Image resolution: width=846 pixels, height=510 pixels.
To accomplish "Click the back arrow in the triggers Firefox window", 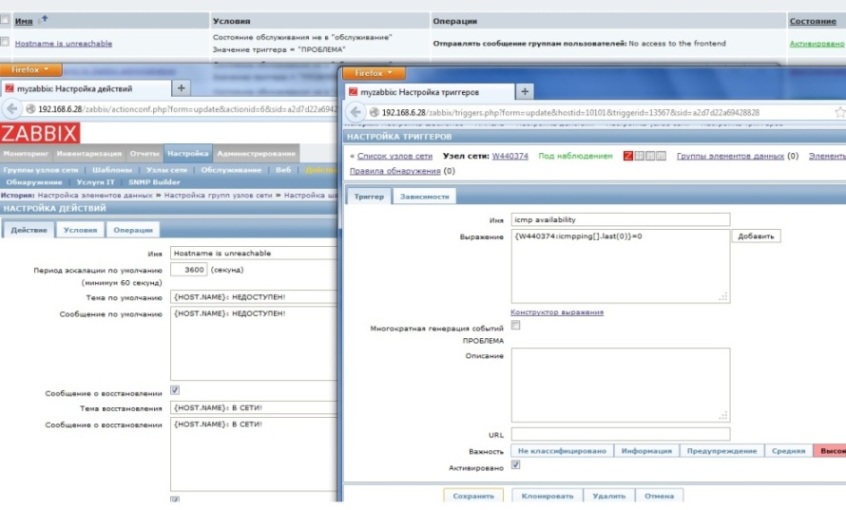I will coord(355,112).
